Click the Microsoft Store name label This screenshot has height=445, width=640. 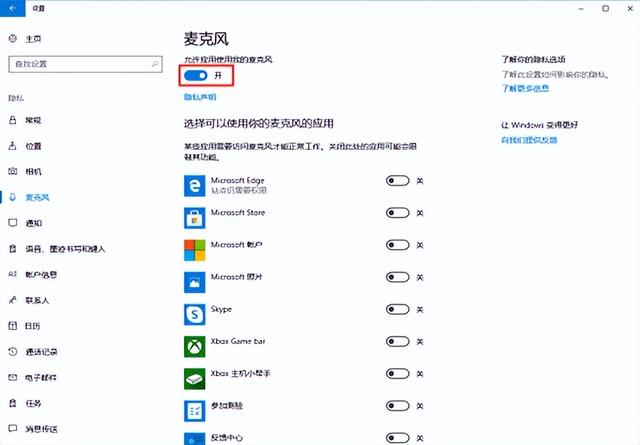(x=238, y=212)
